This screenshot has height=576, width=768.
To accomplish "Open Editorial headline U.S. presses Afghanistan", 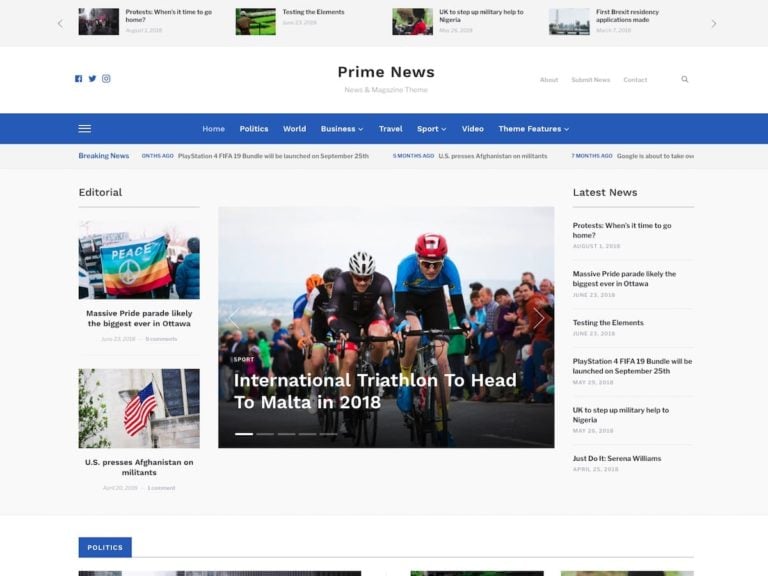I will 139,467.
